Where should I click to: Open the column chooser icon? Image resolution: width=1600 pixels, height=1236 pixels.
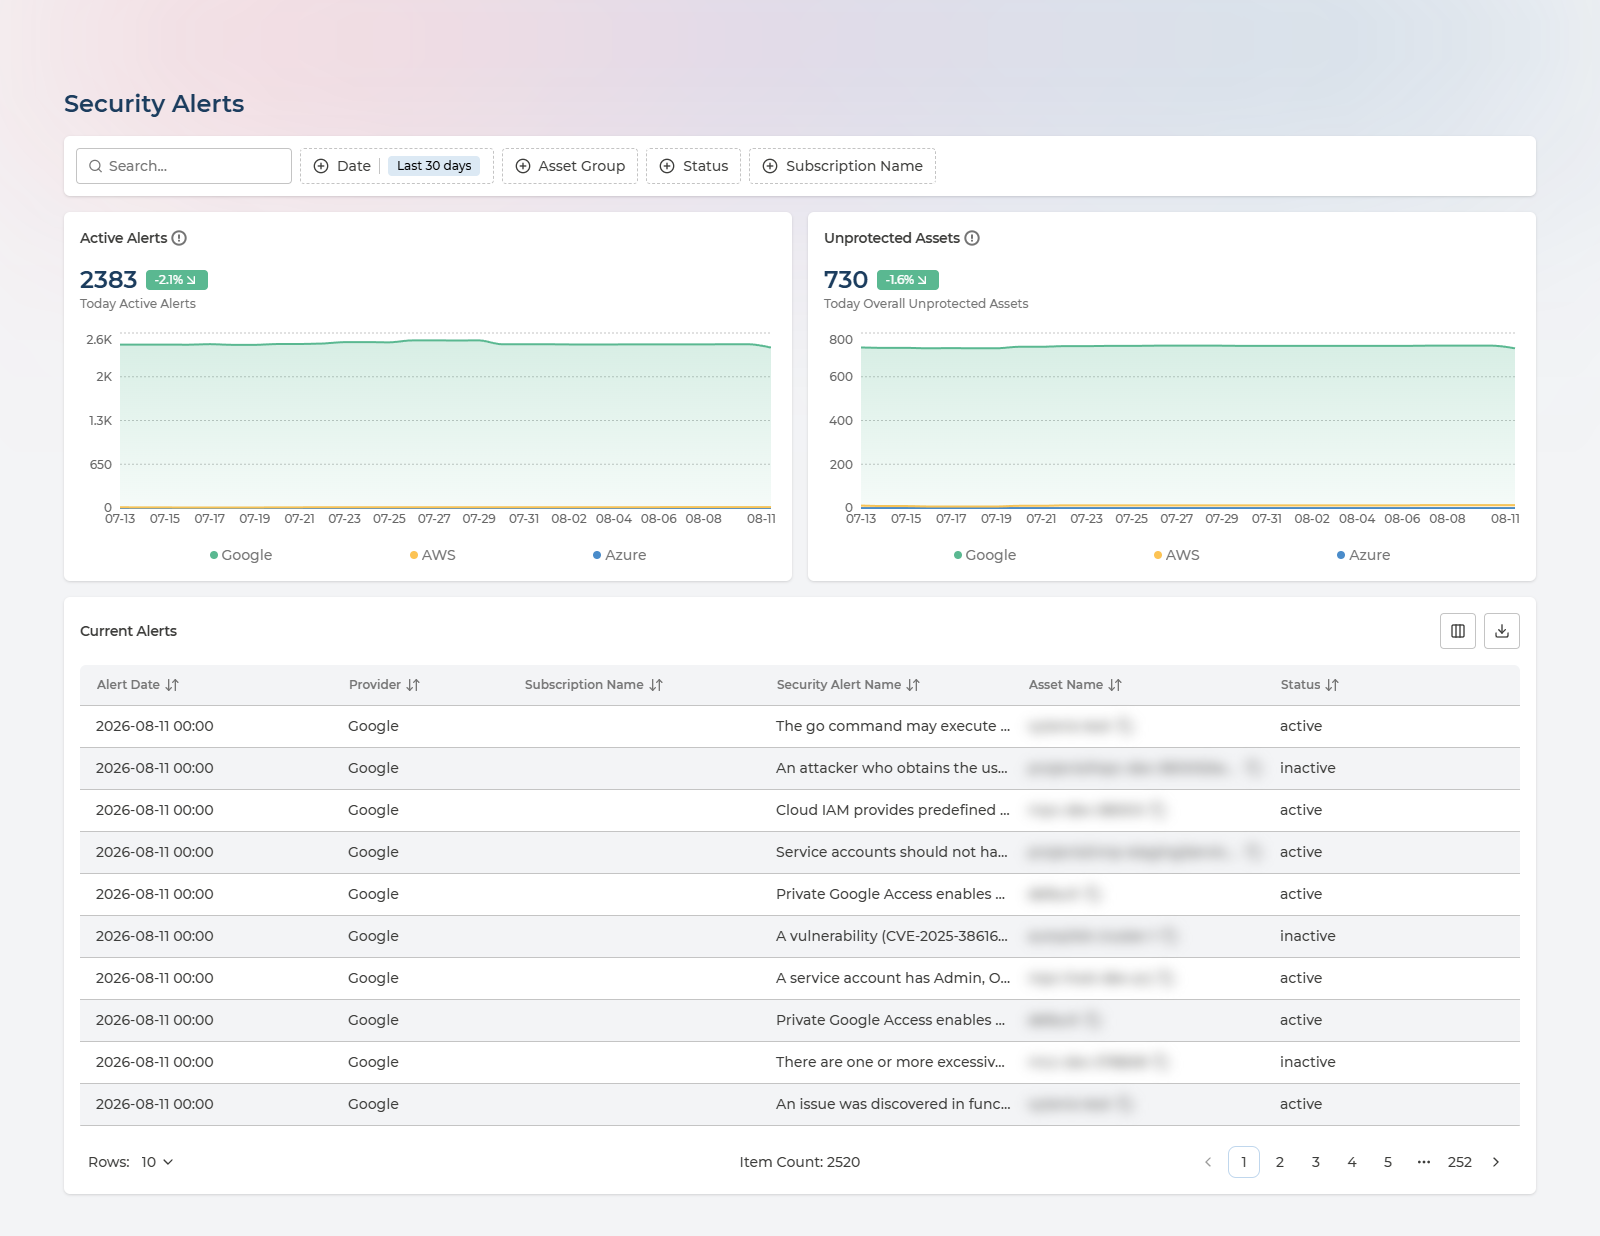point(1458,631)
